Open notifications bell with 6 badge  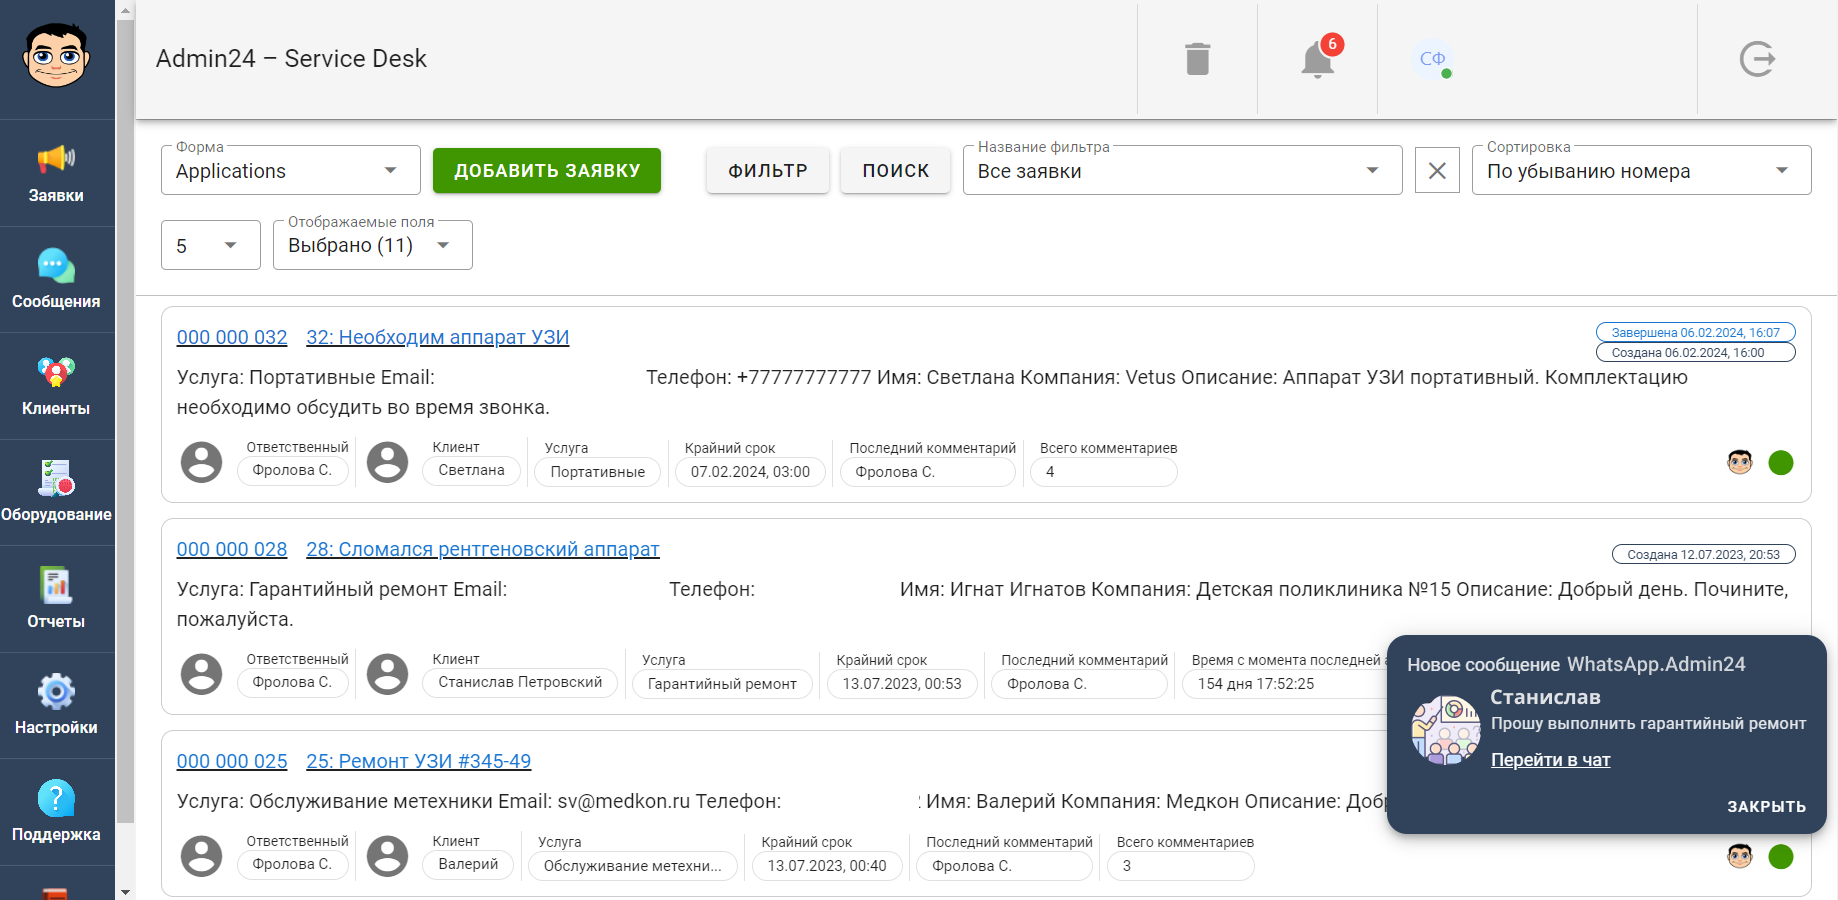(1318, 60)
